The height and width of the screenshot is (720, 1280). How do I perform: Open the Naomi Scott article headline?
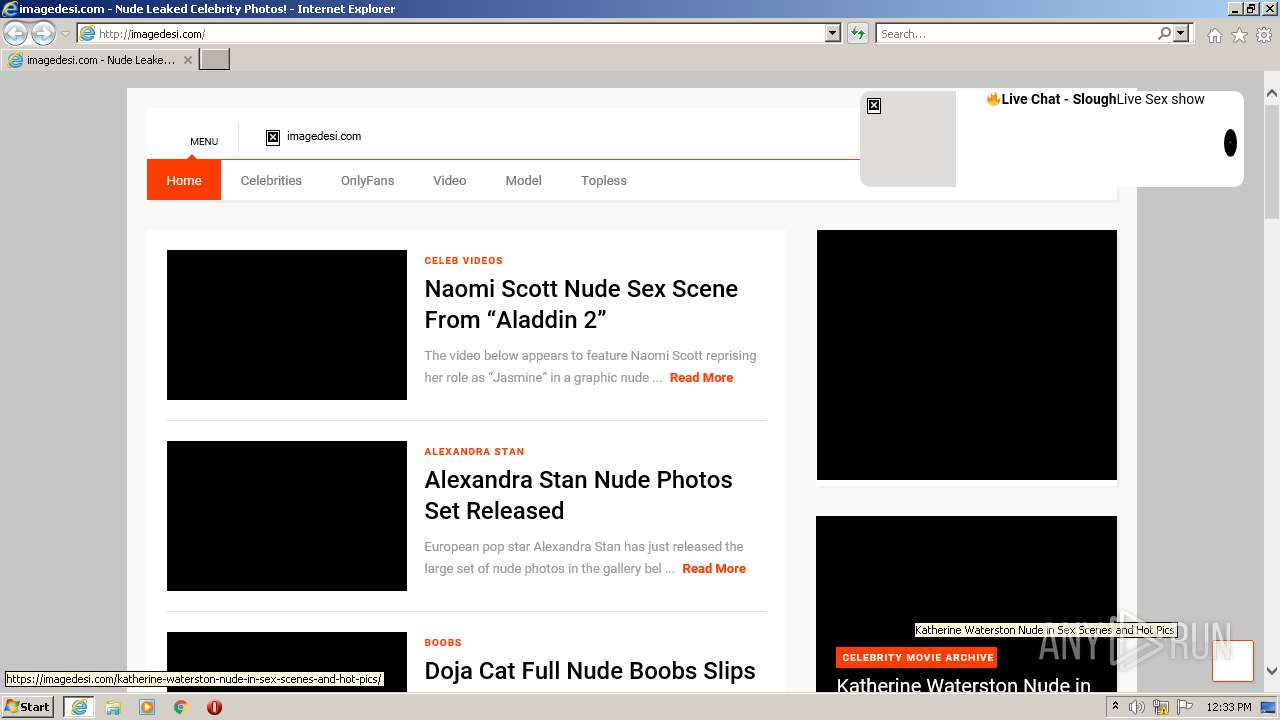pyautogui.click(x=581, y=304)
